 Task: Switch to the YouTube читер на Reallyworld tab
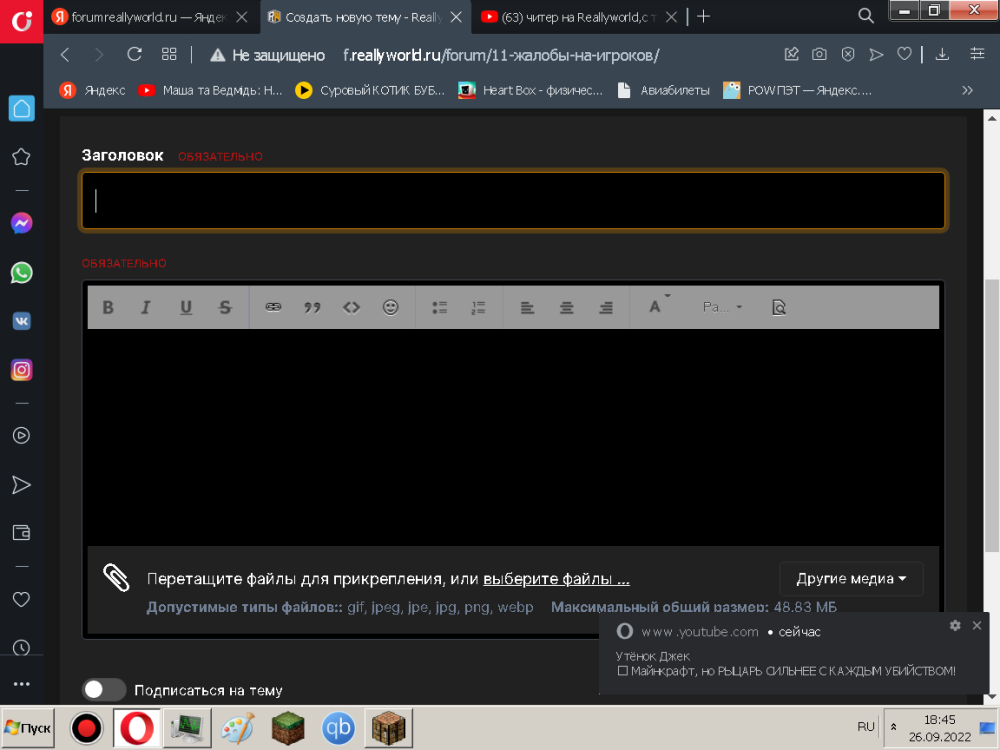pos(580,17)
